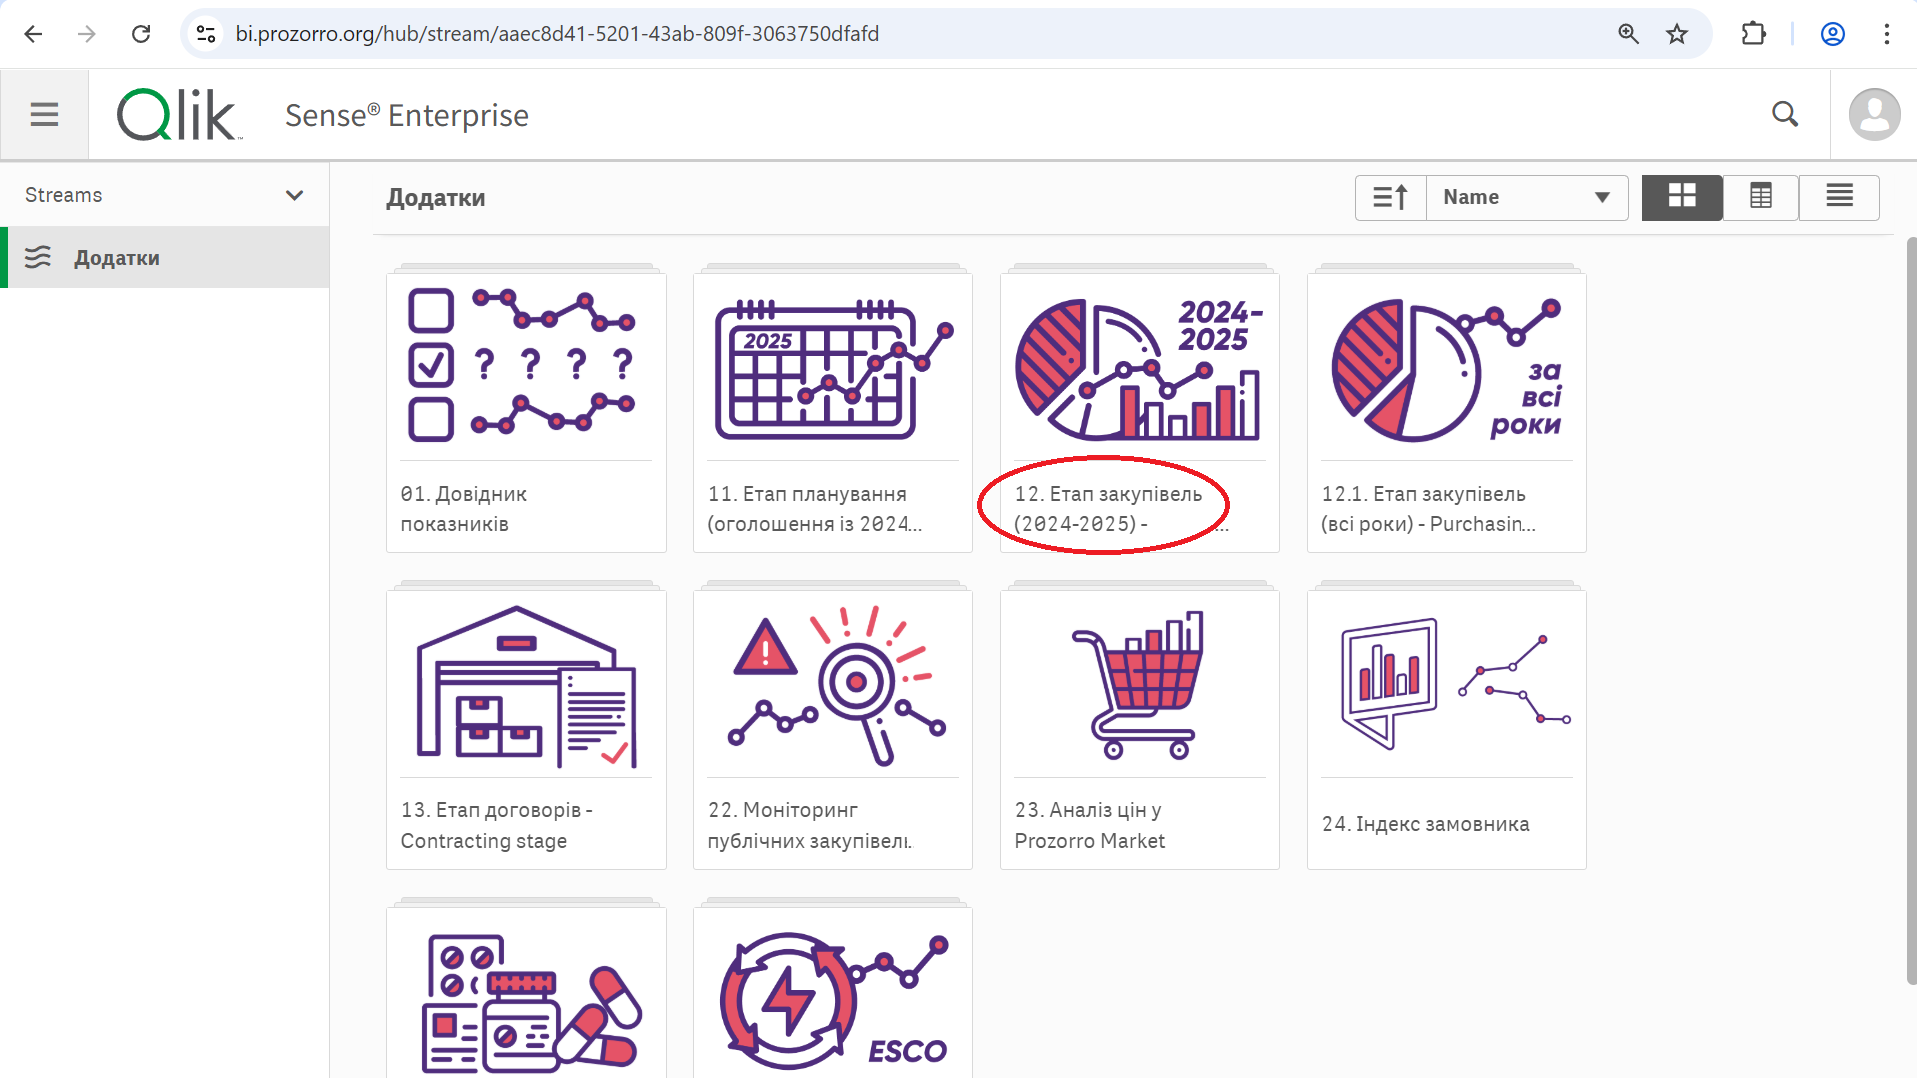Toggle the sort order direction button
1917x1078 pixels.
(x=1390, y=198)
